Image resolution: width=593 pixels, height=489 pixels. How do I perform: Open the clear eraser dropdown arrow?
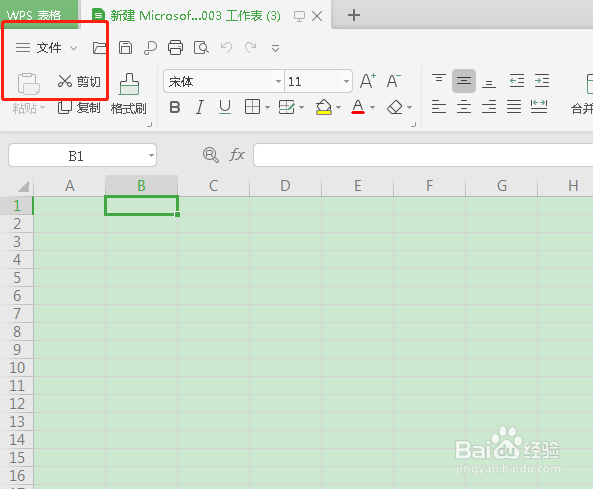pyautogui.click(x=410, y=108)
